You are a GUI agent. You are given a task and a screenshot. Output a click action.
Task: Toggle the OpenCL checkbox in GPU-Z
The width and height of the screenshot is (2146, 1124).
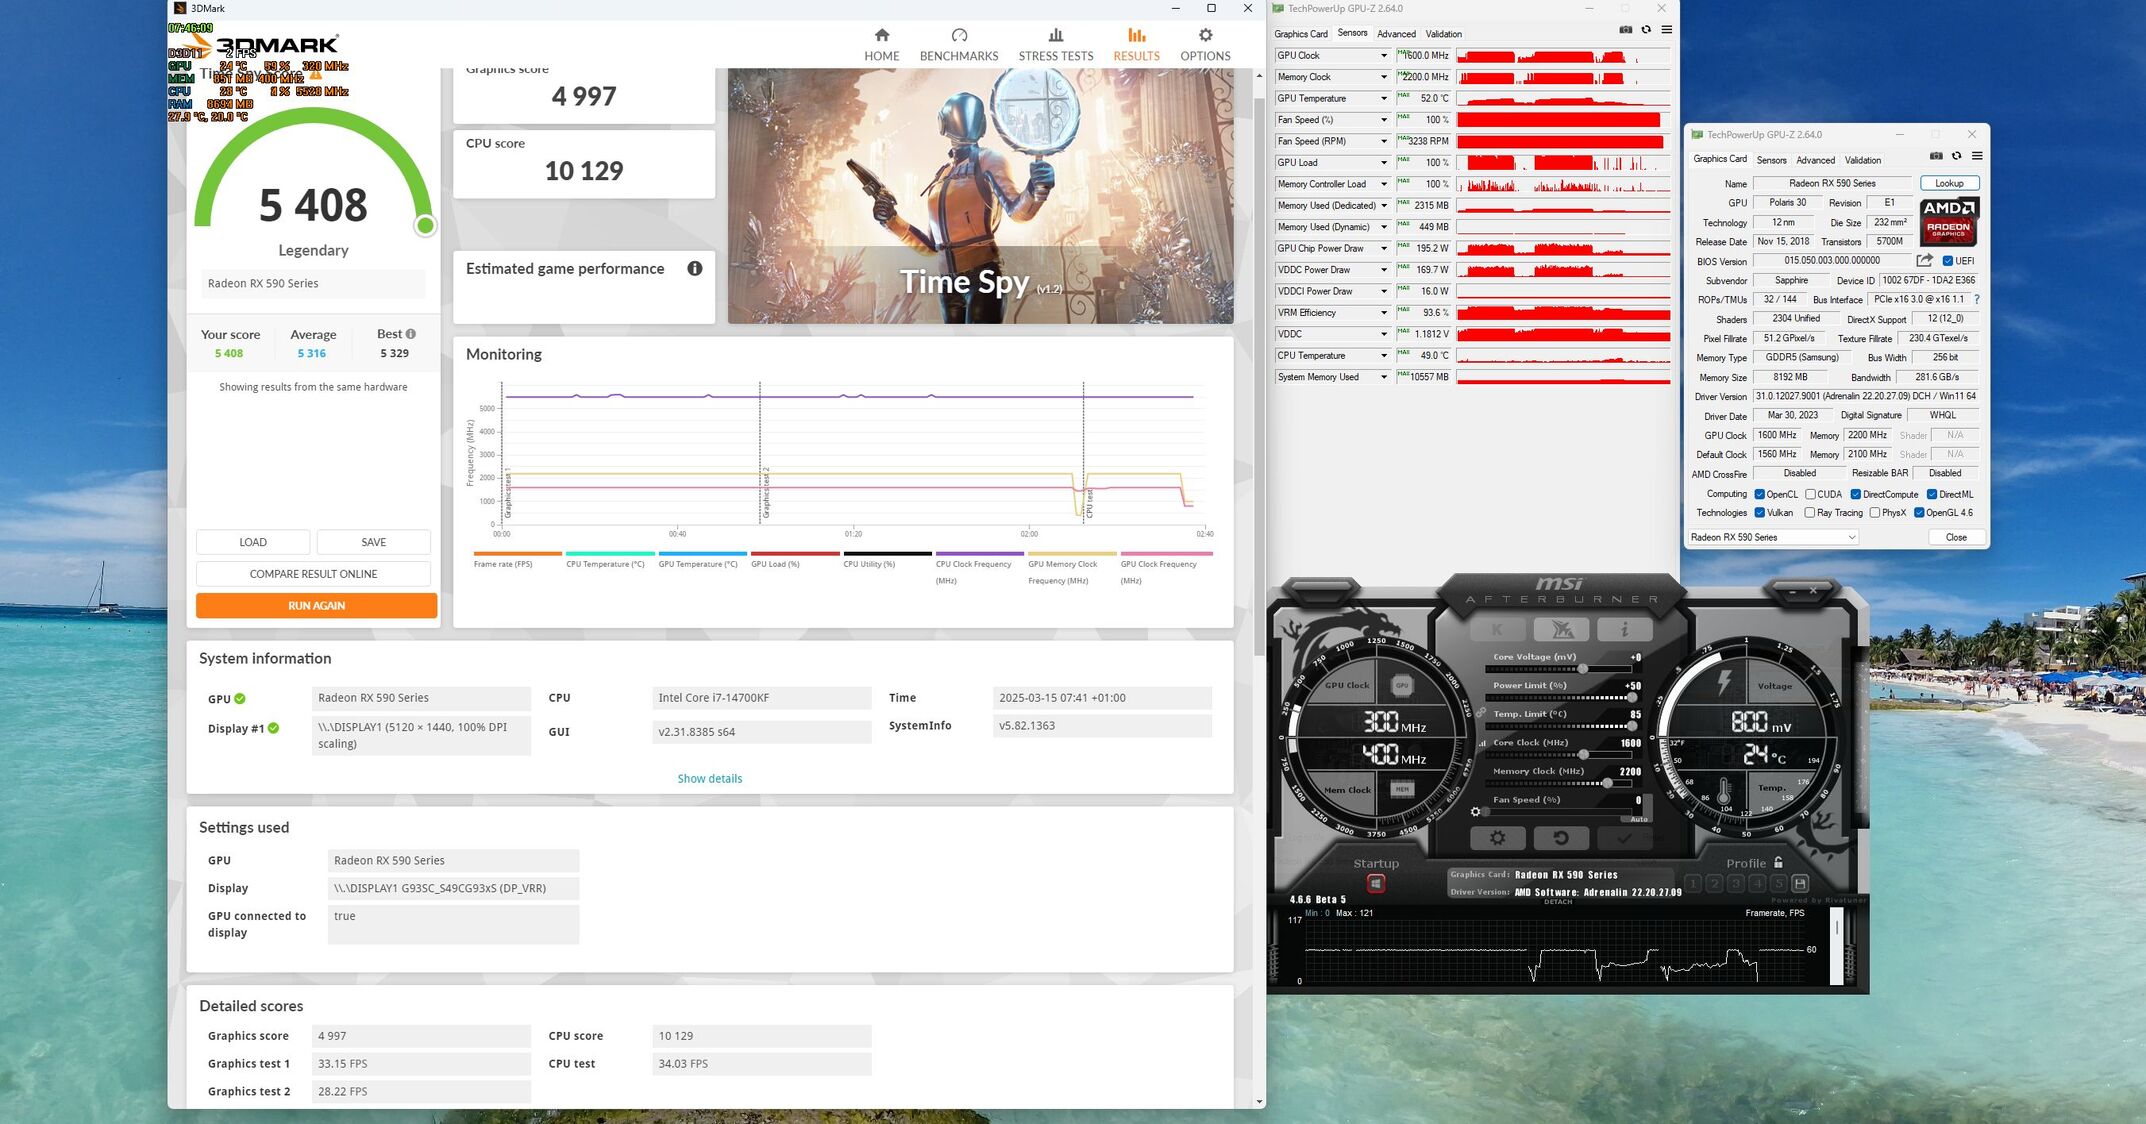(1759, 494)
